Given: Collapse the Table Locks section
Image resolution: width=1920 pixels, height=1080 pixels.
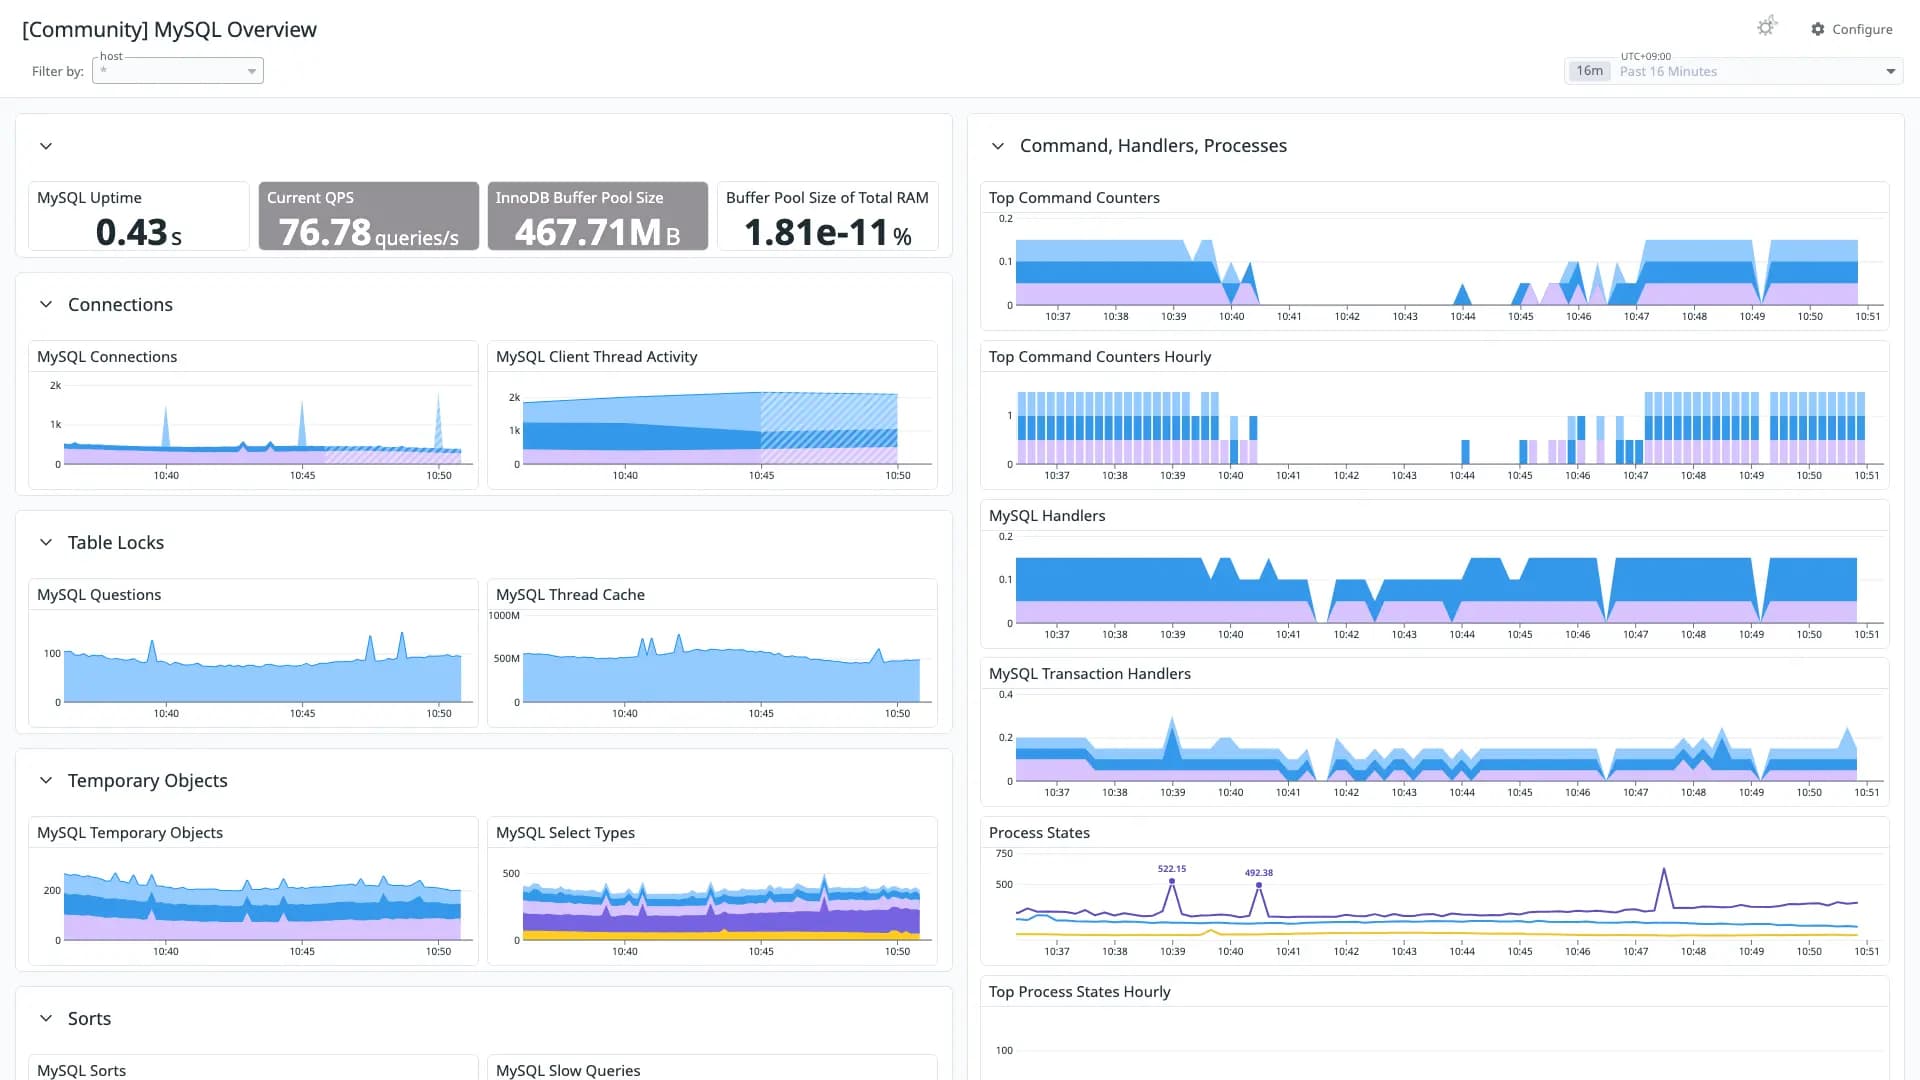Looking at the screenshot, I should pos(46,542).
